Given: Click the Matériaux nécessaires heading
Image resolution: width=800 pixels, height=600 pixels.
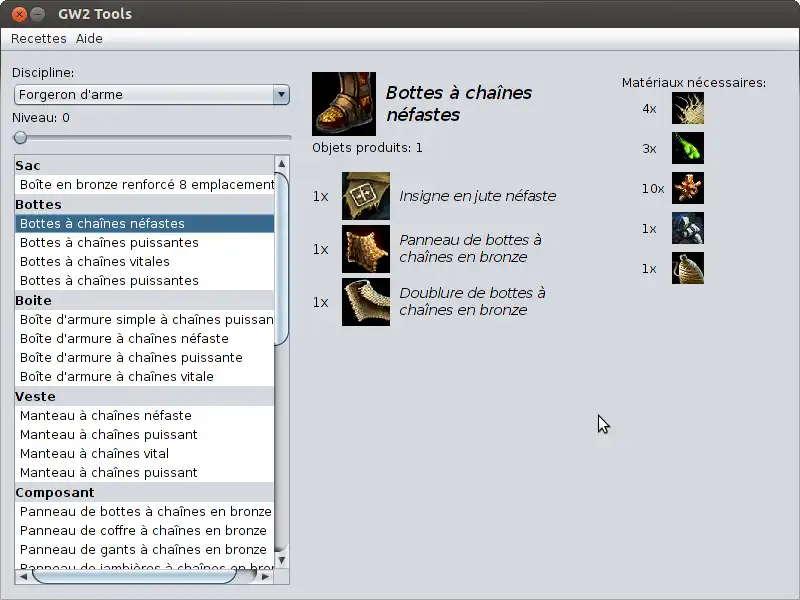Looking at the screenshot, I should [x=694, y=83].
